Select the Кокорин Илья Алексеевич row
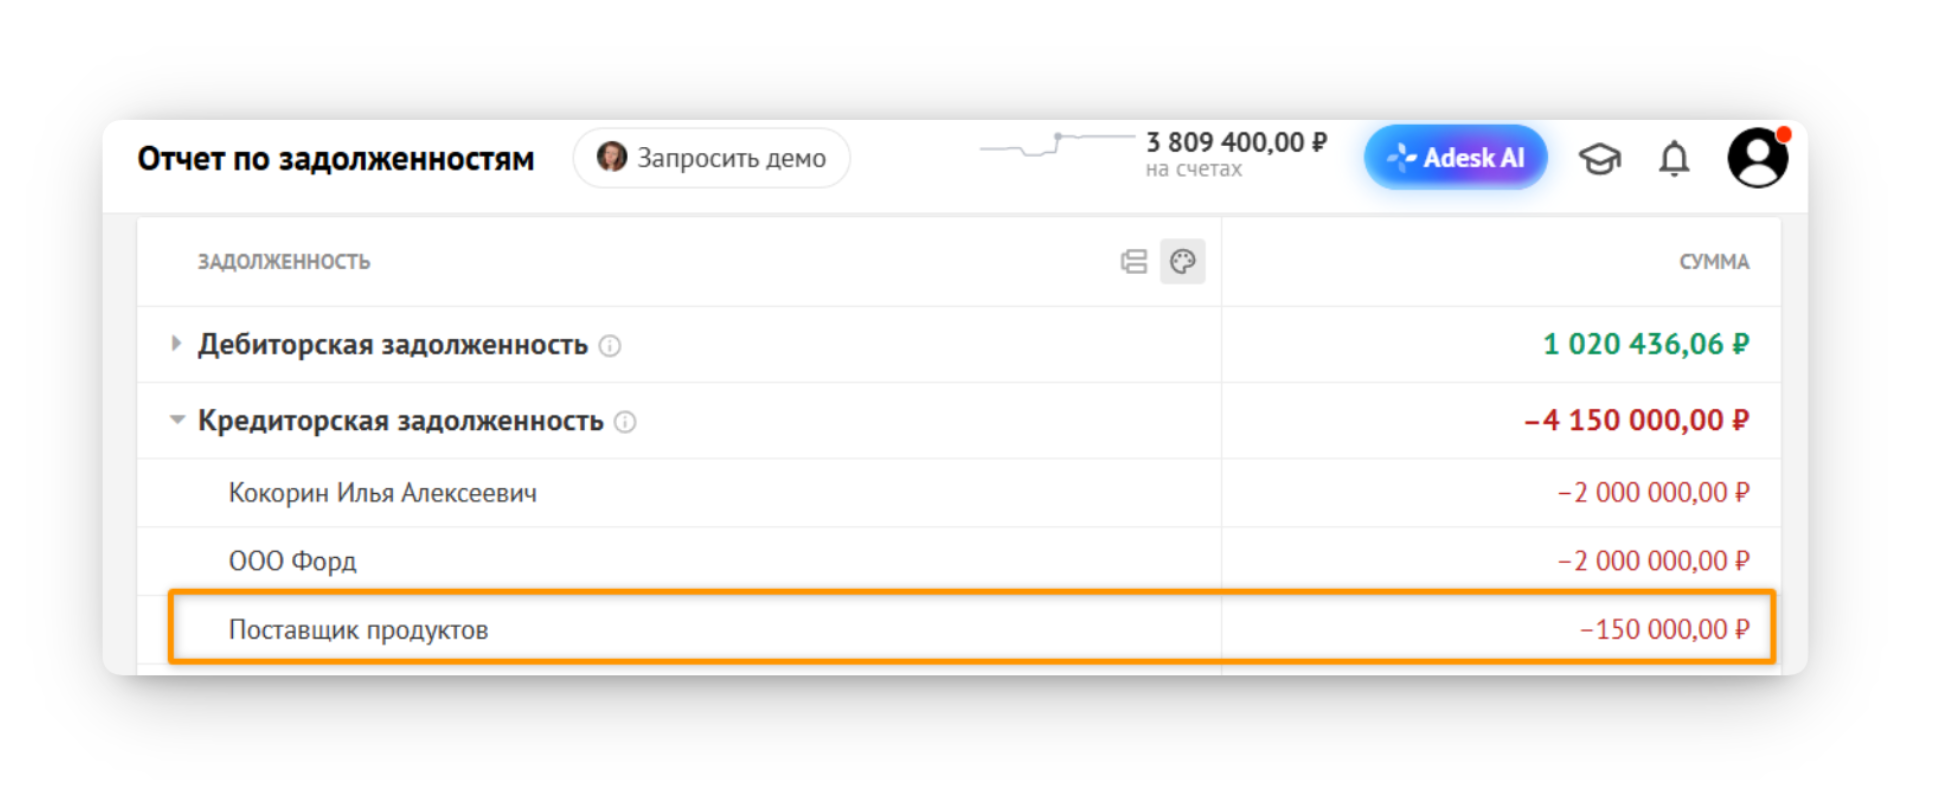The image size is (1940, 794). [959, 493]
